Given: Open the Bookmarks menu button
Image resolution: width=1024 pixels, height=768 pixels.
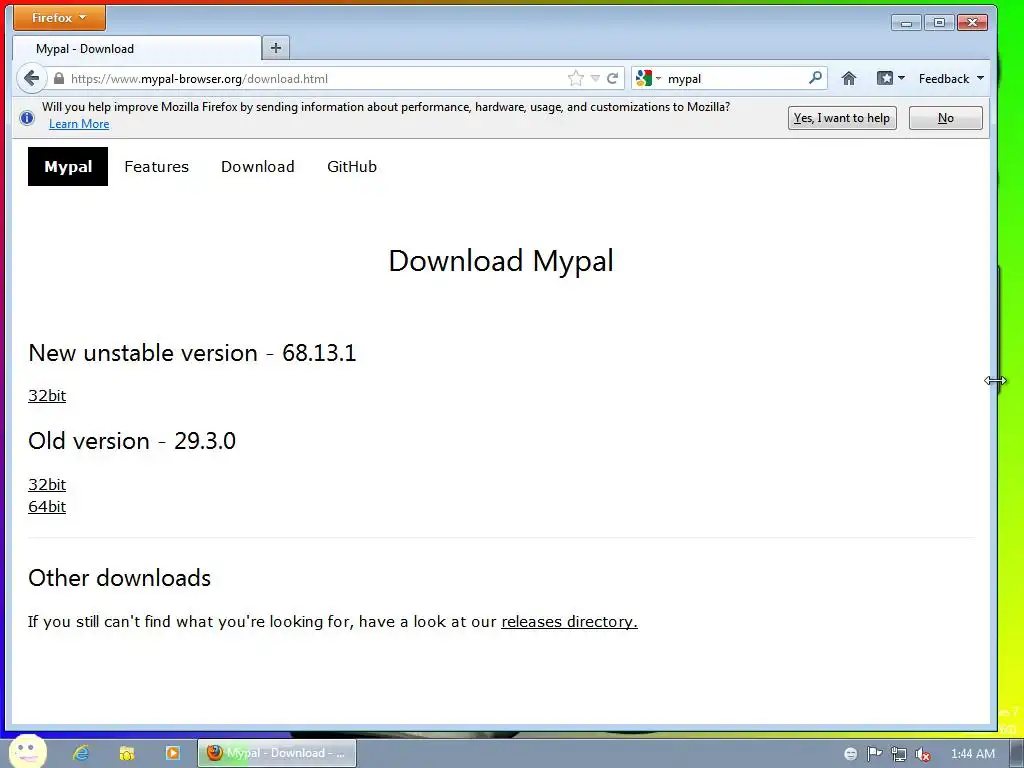Looking at the screenshot, I should 890,78.
